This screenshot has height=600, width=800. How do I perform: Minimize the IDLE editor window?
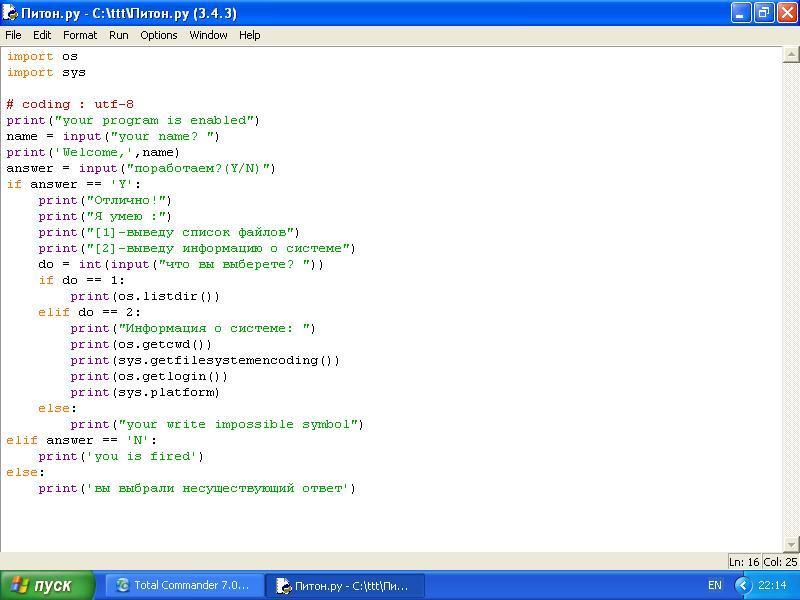pos(741,13)
